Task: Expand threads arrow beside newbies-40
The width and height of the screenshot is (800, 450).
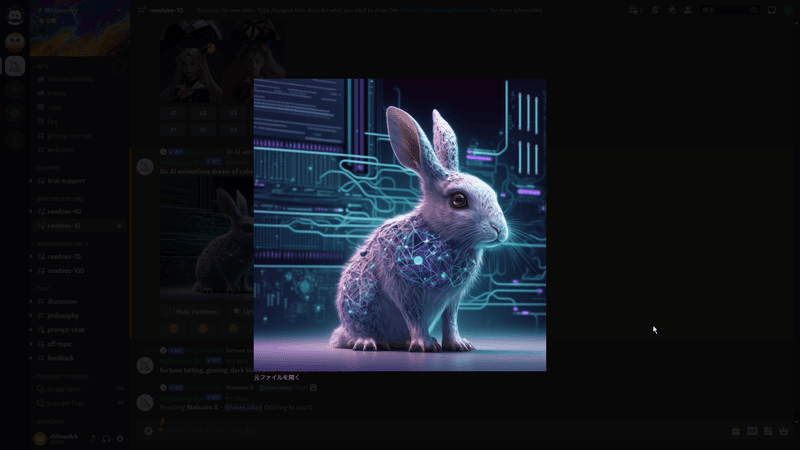Action: point(31,211)
